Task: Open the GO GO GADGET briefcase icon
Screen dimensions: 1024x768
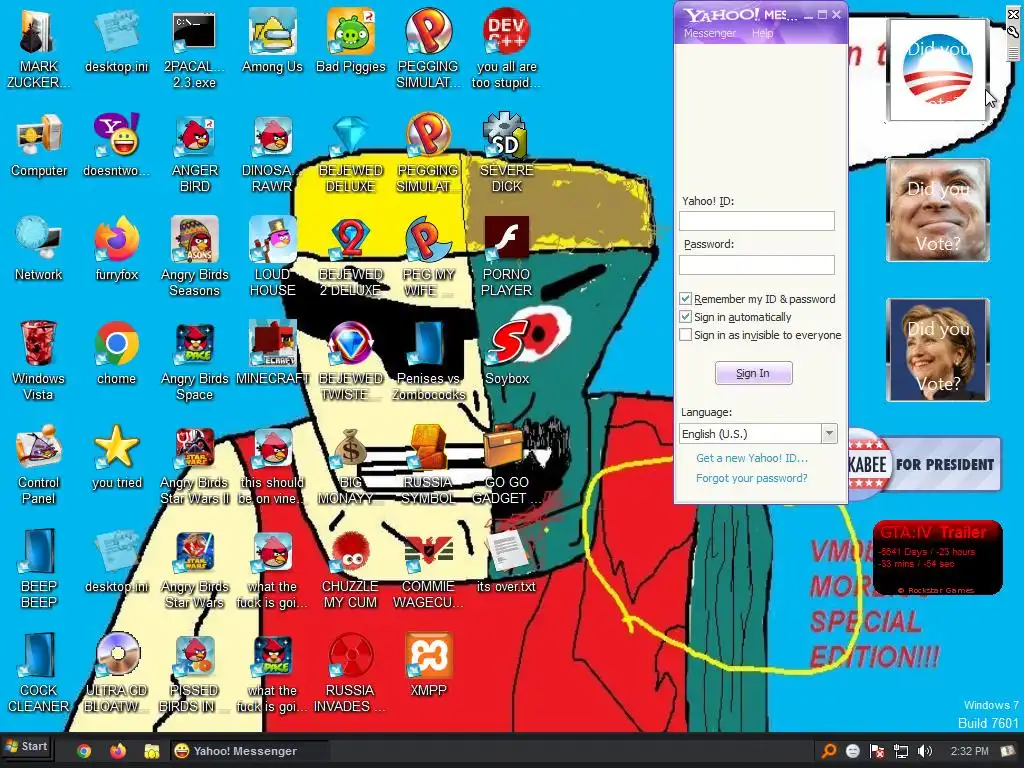Action: pos(507,464)
